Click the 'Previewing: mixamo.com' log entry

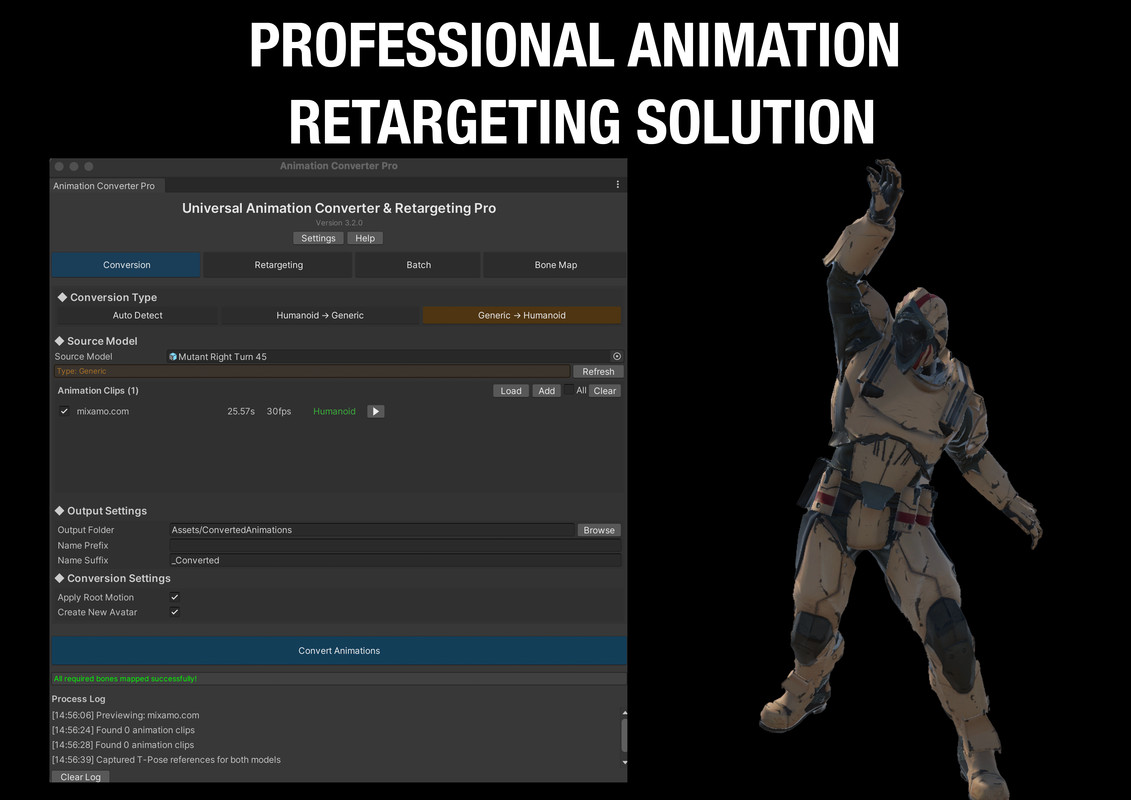pyautogui.click(x=126, y=716)
